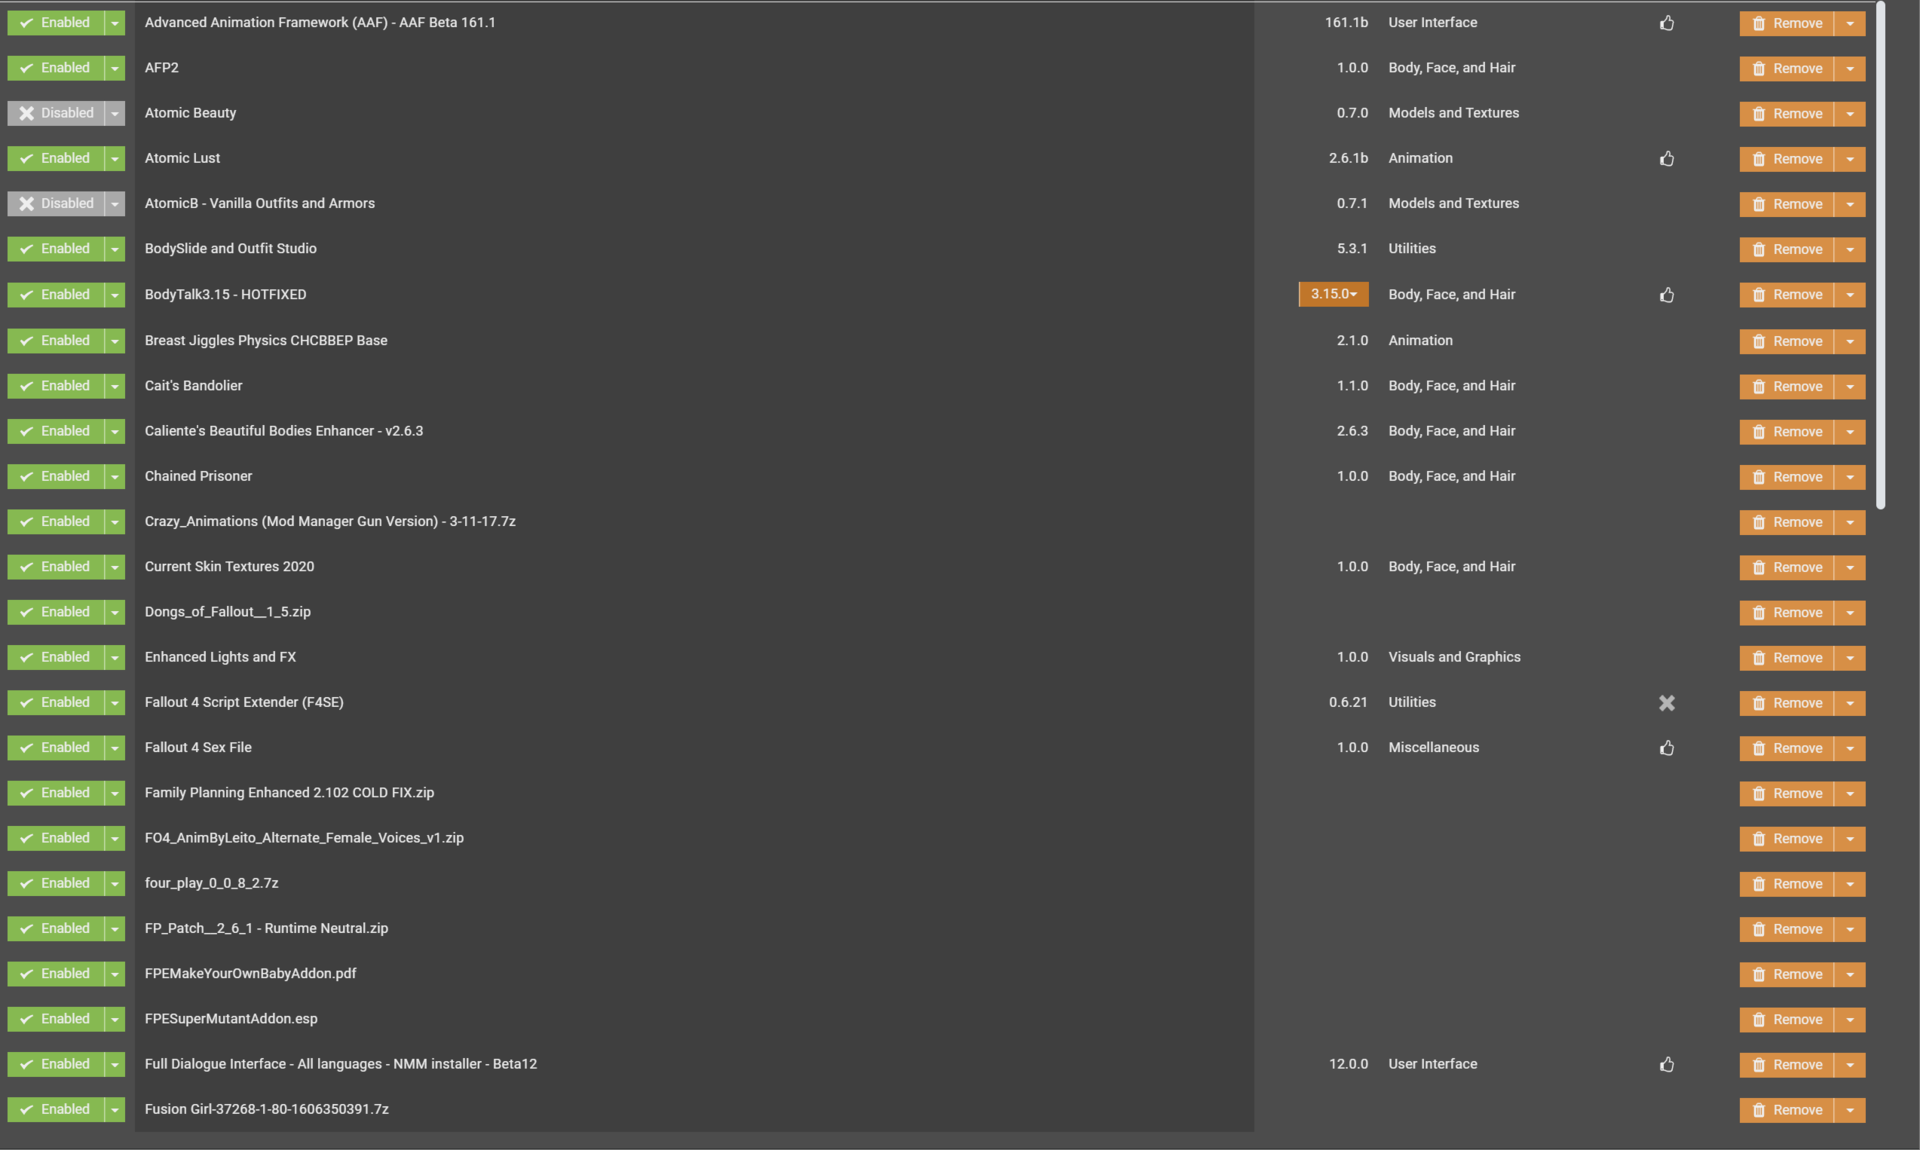1920x1150 pixels.
Task: Remove Atomic Beauty mod
Action: point(1787,113)
